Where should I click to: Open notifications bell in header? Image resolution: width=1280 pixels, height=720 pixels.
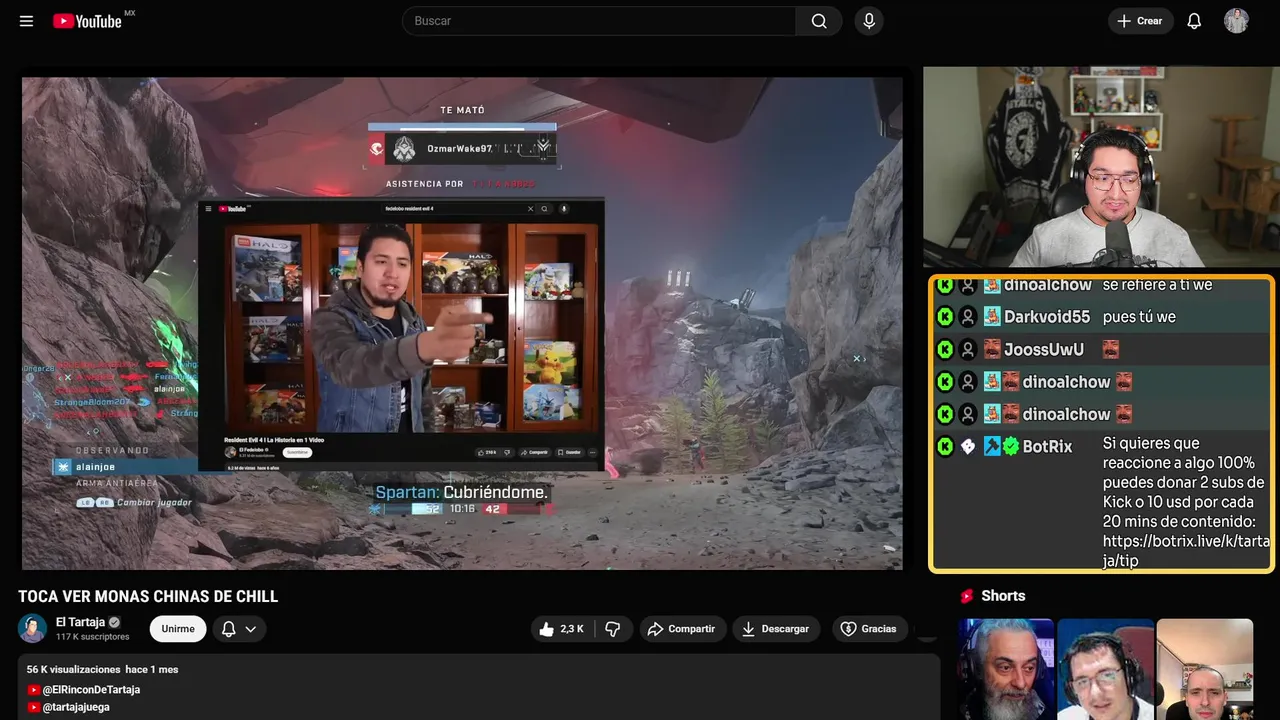[1194, 21]
